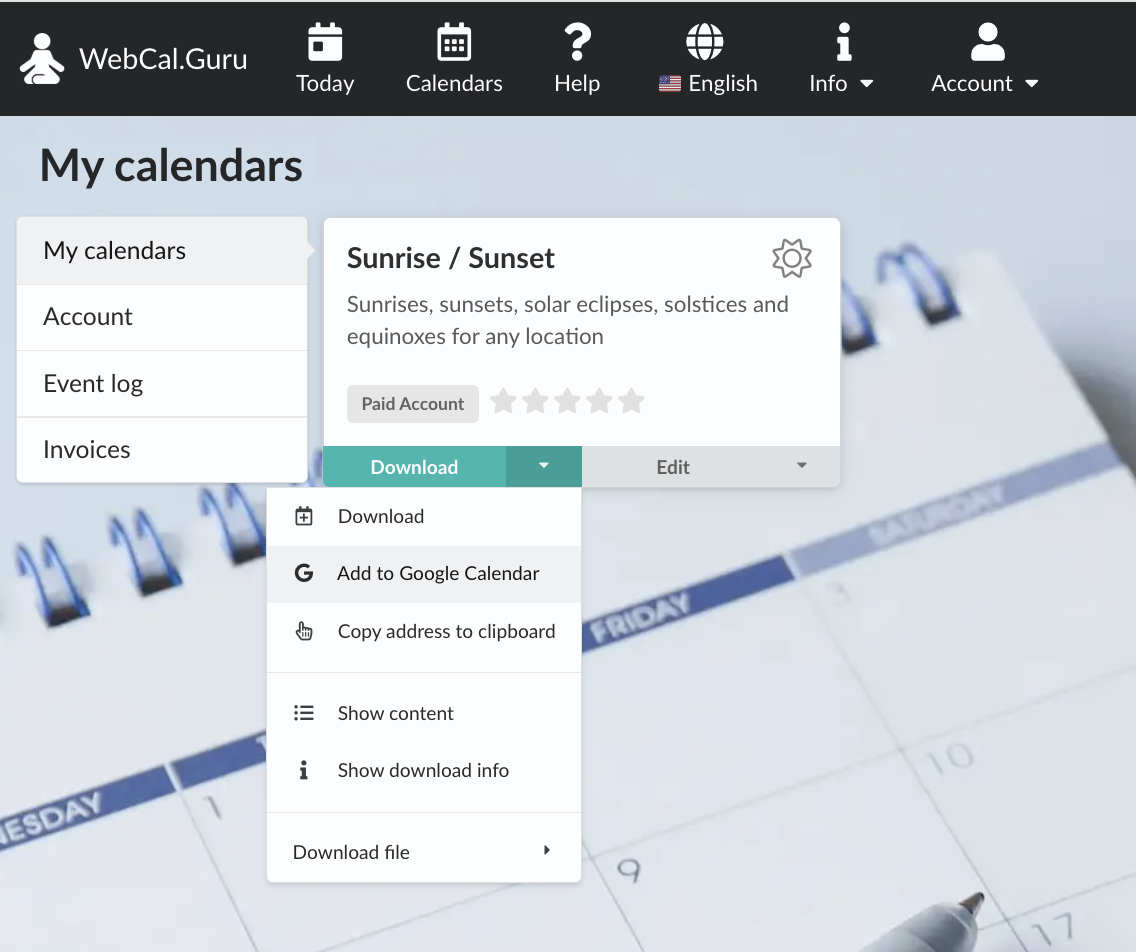Select the Calendars icon in the navbar
The width and height of the screenshot is (1136, 952).
coord(453,42)
